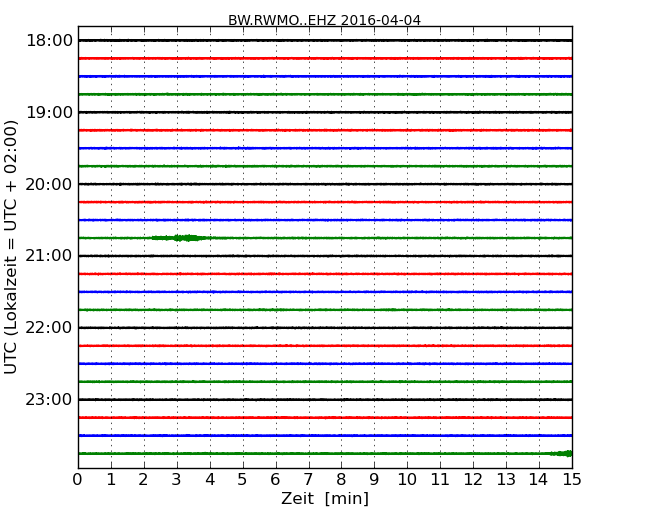Click the 19:00 time axis label
Image resolution: width=650 pixels, height=520 pixels.
(49, 112)
